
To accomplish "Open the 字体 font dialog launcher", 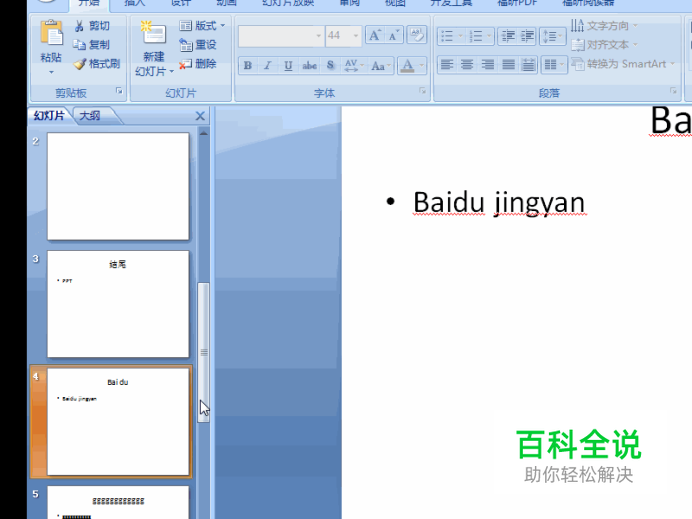I will 422,90.
